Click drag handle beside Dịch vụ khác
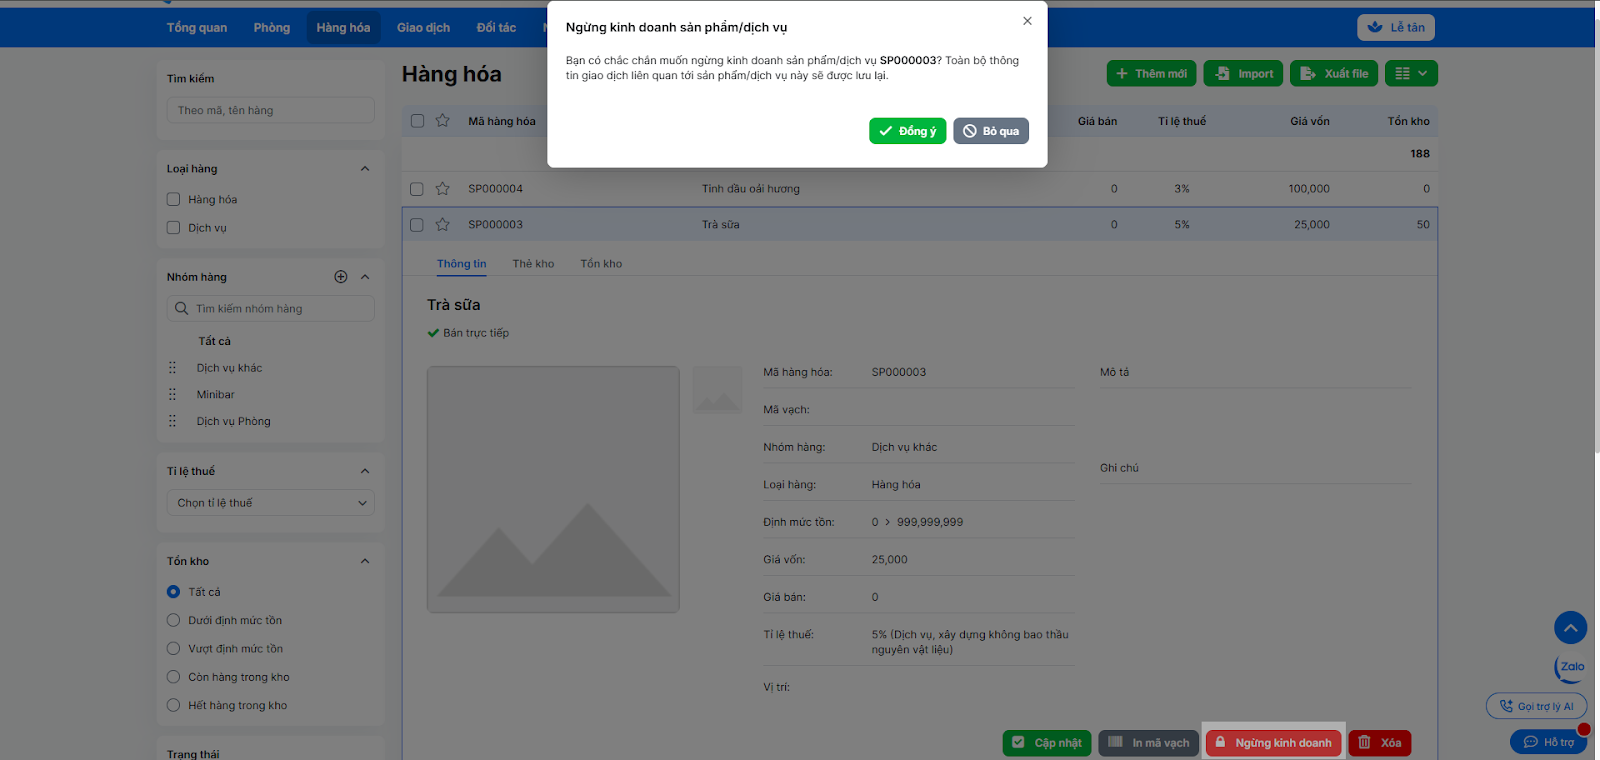 pos(172,368)
